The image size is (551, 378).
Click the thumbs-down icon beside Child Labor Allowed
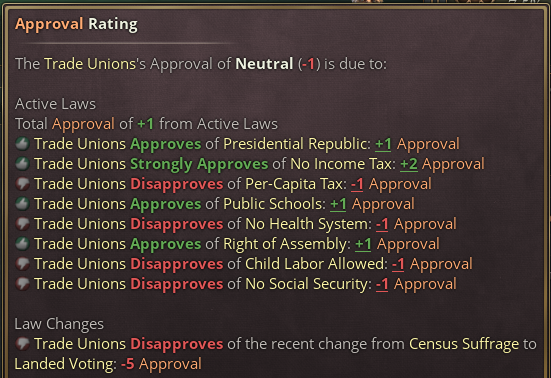point(22,264)
